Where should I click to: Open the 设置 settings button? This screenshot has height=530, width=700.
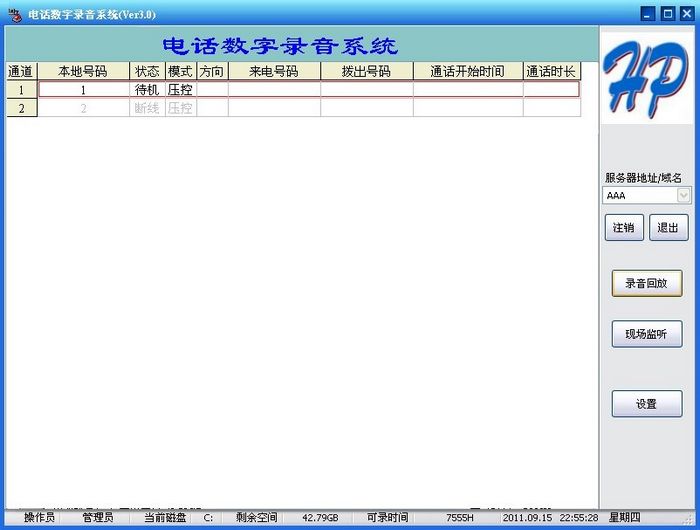click(x=646, y=404)
